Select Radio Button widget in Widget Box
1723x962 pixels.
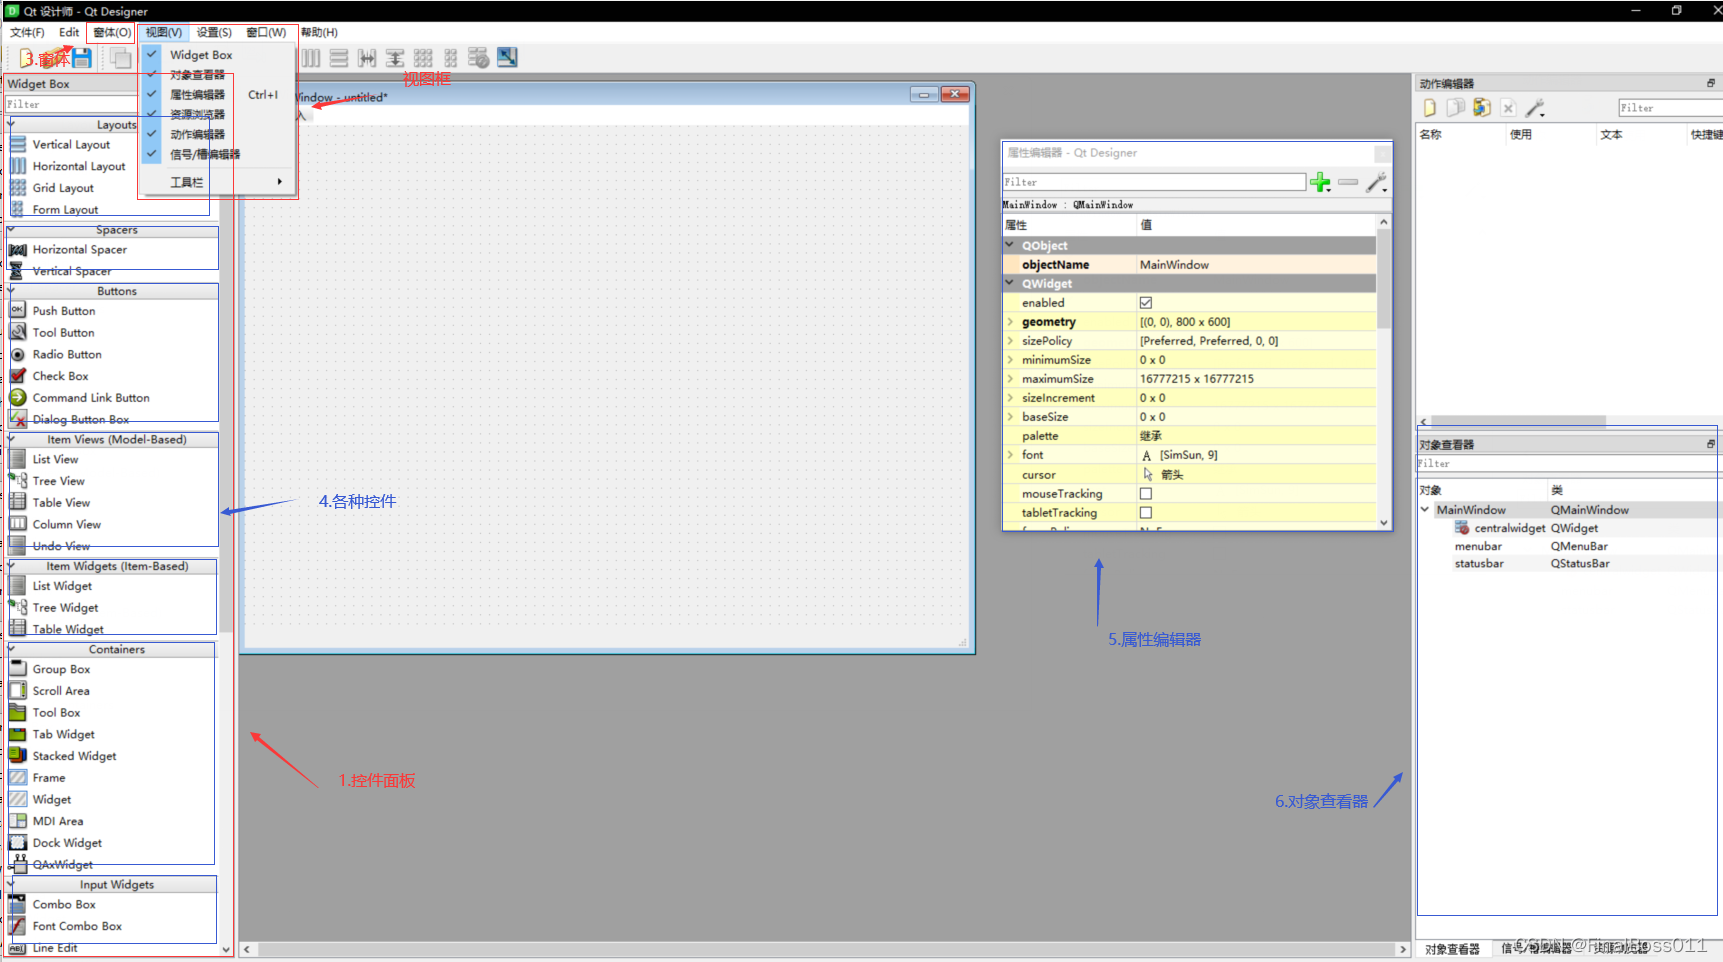67,355
